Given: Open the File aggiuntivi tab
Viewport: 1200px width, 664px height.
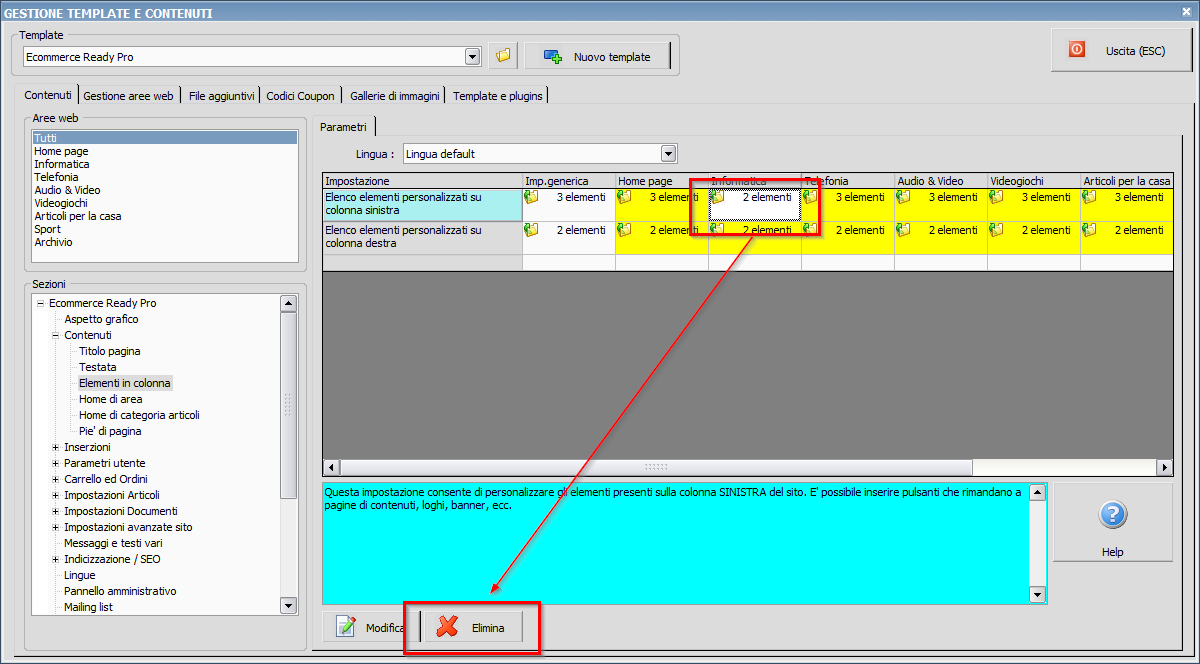Looking at the screenshot, I should 221,96.
